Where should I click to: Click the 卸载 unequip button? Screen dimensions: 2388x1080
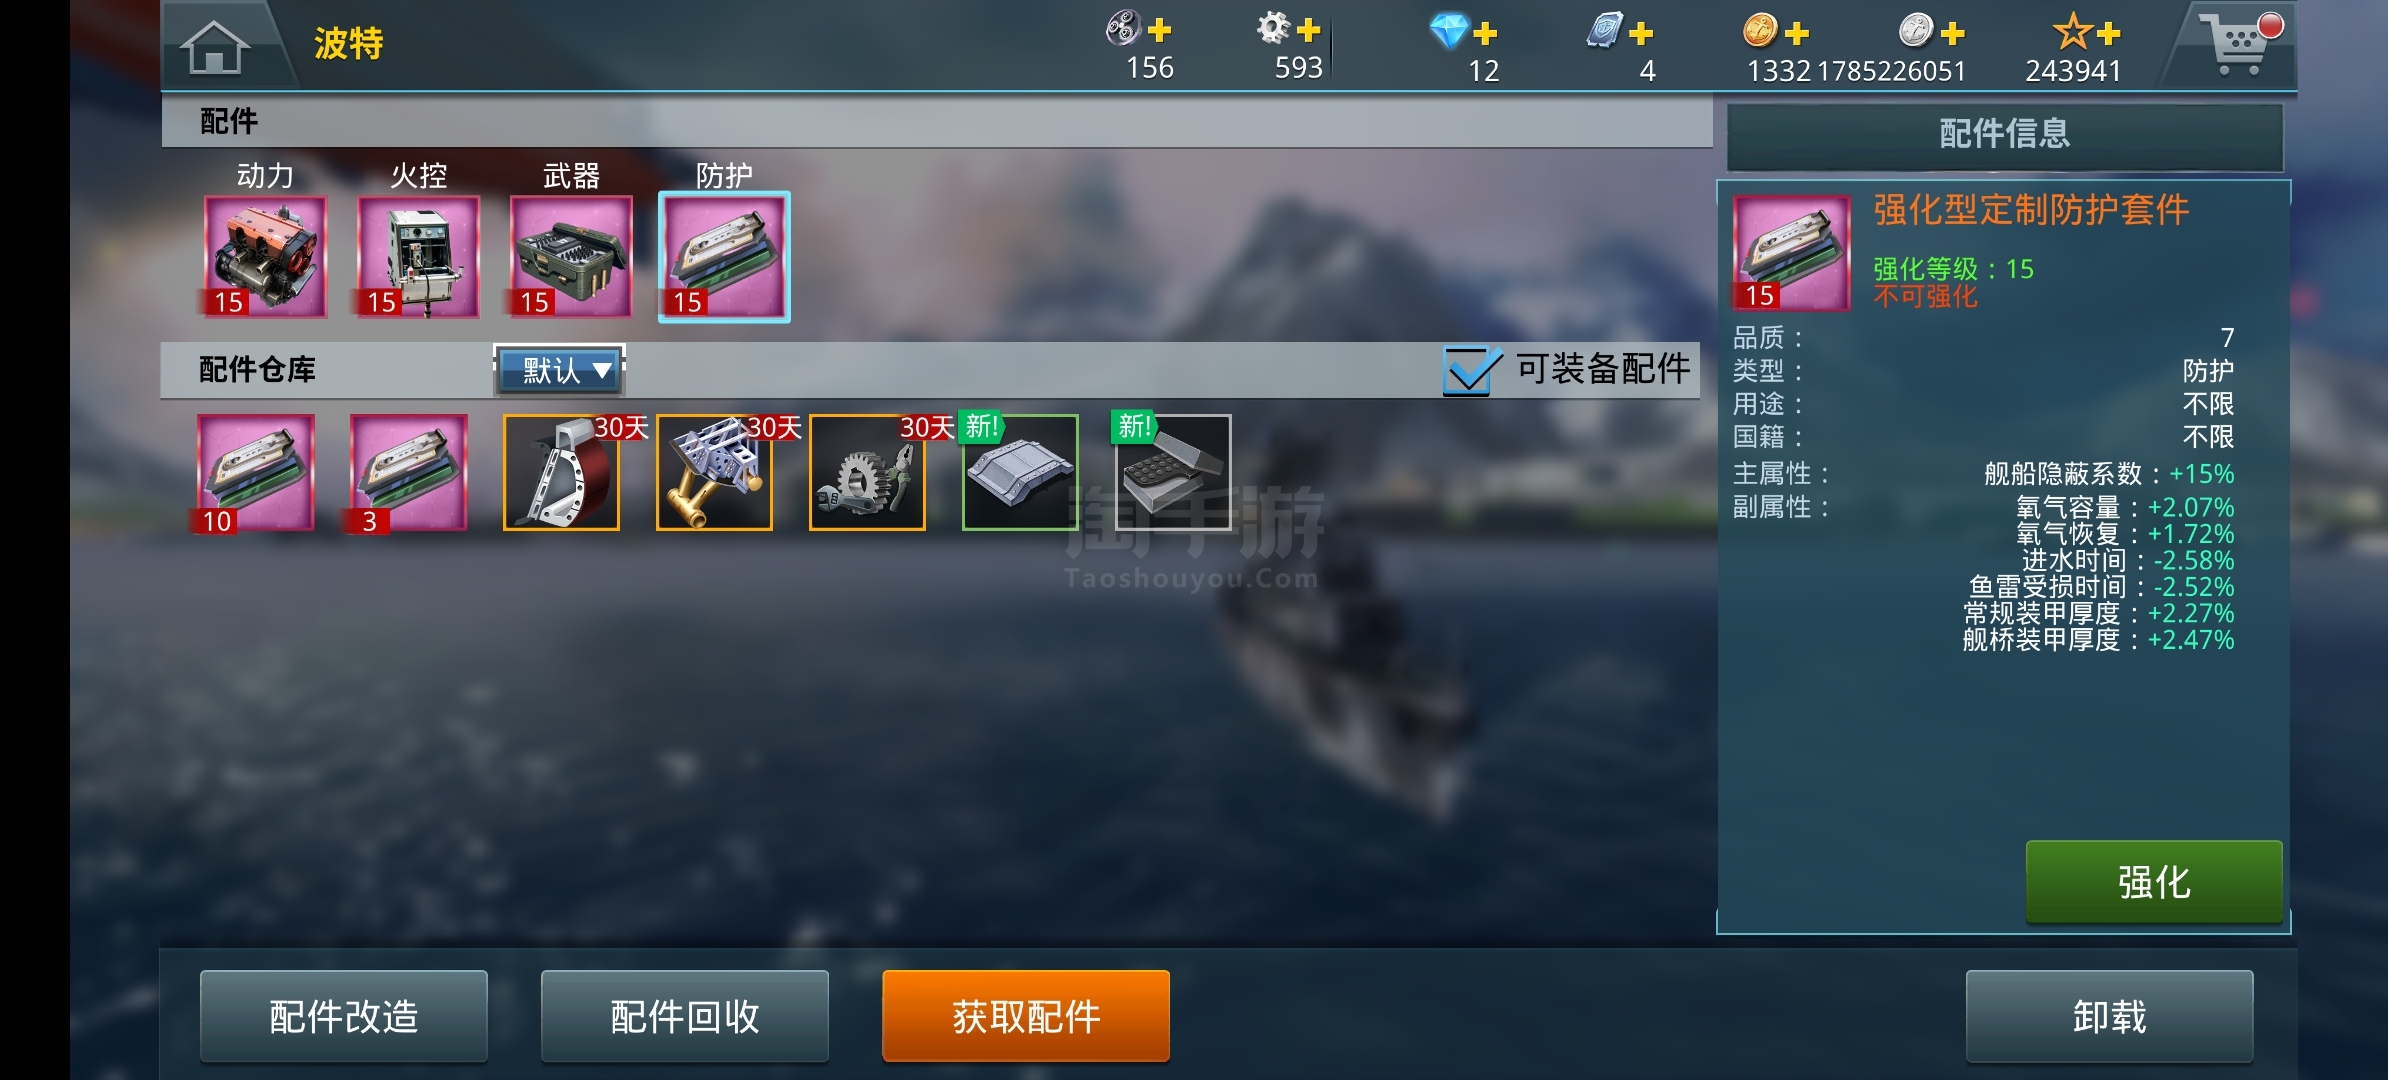click(2109, 1016)
